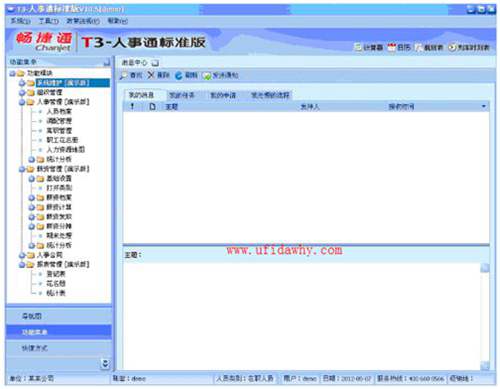500x389 pixels.
Task: Click the 人员类别 status bar entry
Action: (245, 378)
